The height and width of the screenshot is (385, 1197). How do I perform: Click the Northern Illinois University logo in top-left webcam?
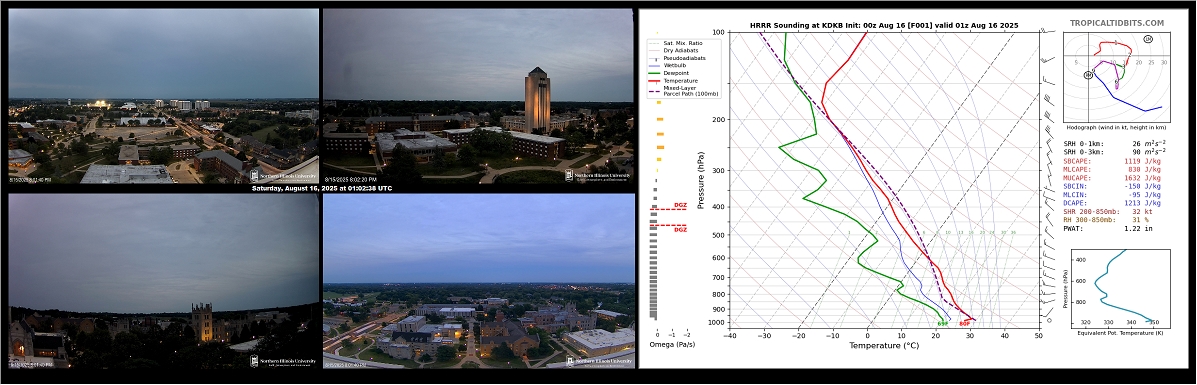[284, 175]
